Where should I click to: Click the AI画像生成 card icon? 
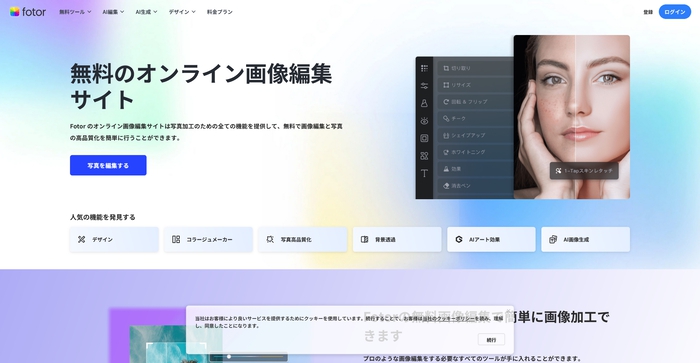553,240
